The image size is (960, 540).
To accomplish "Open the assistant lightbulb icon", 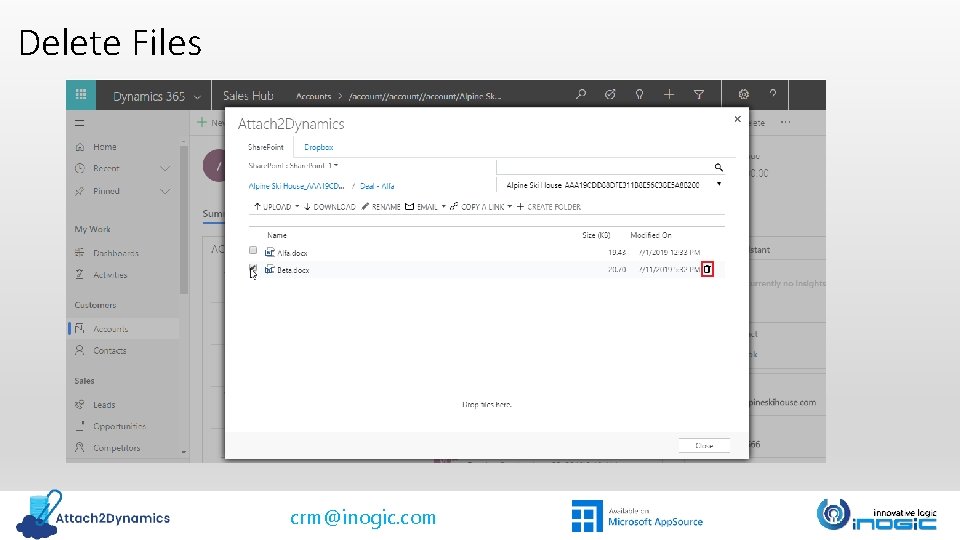I will (639, 94).
